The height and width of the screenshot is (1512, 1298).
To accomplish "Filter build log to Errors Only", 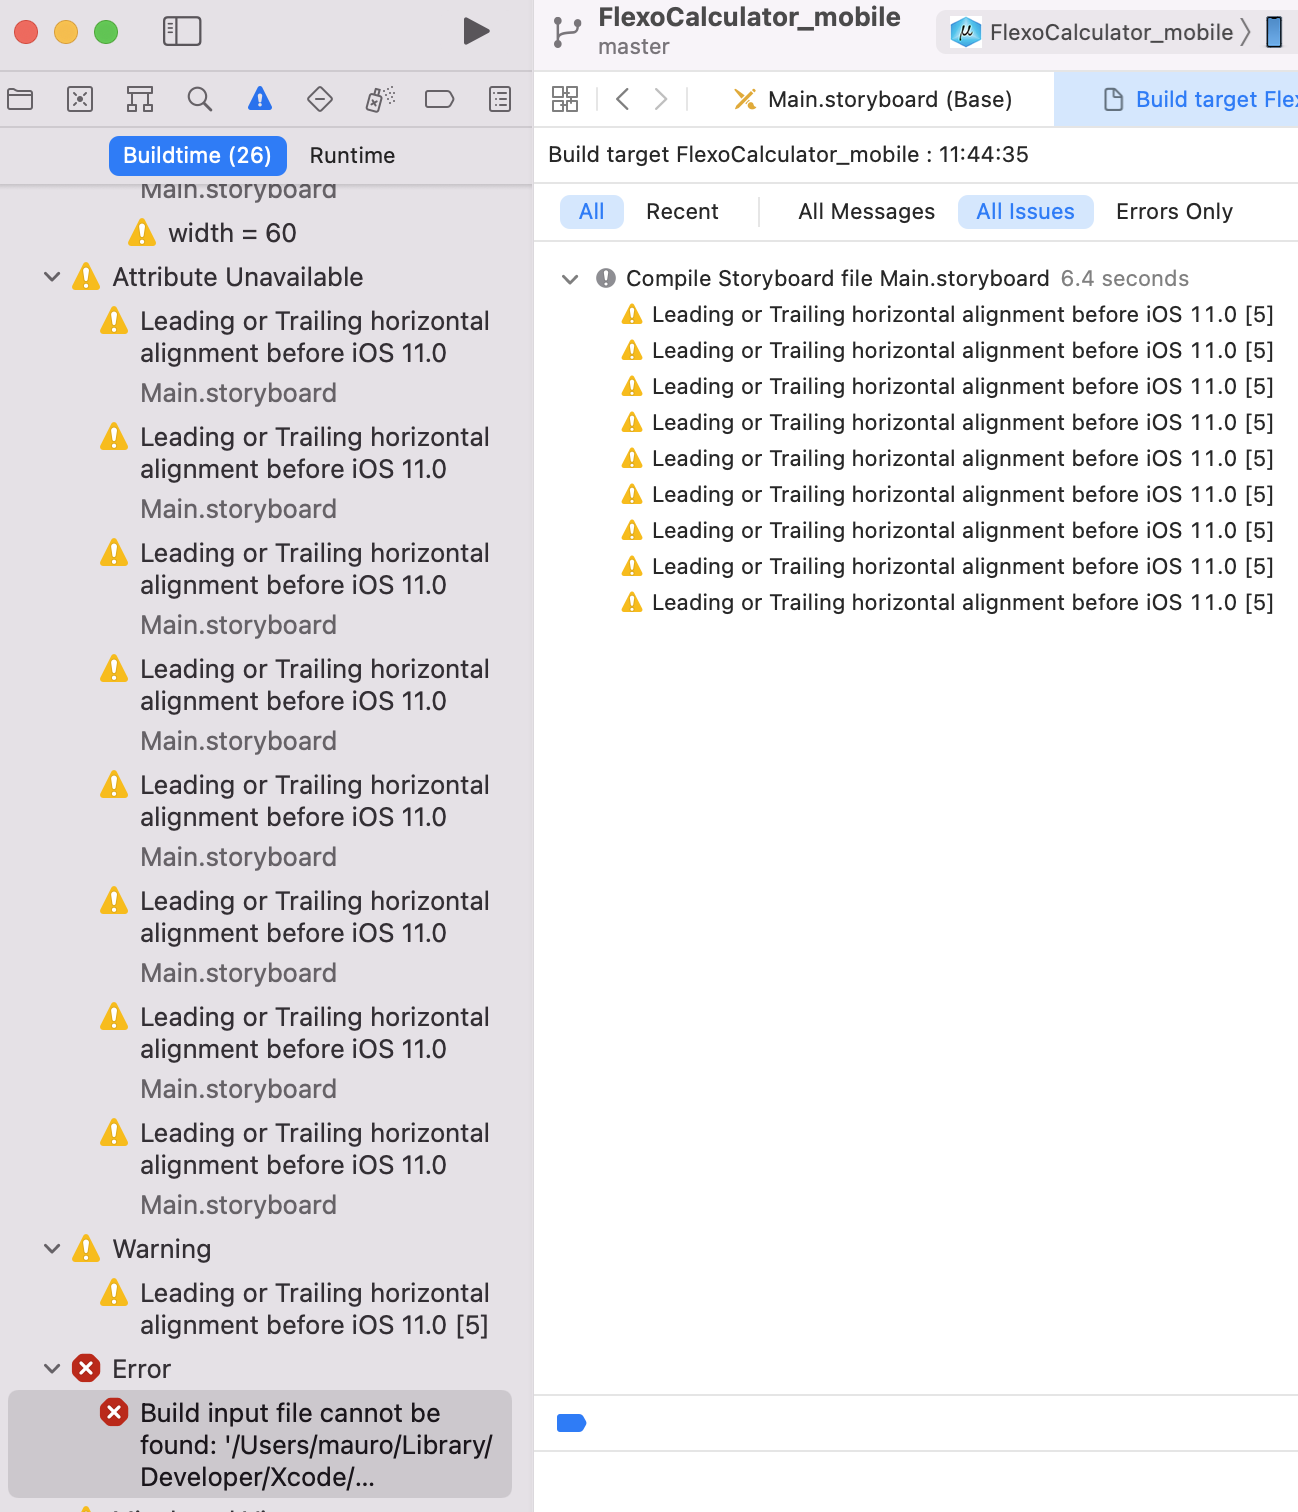I will 1175,212.
